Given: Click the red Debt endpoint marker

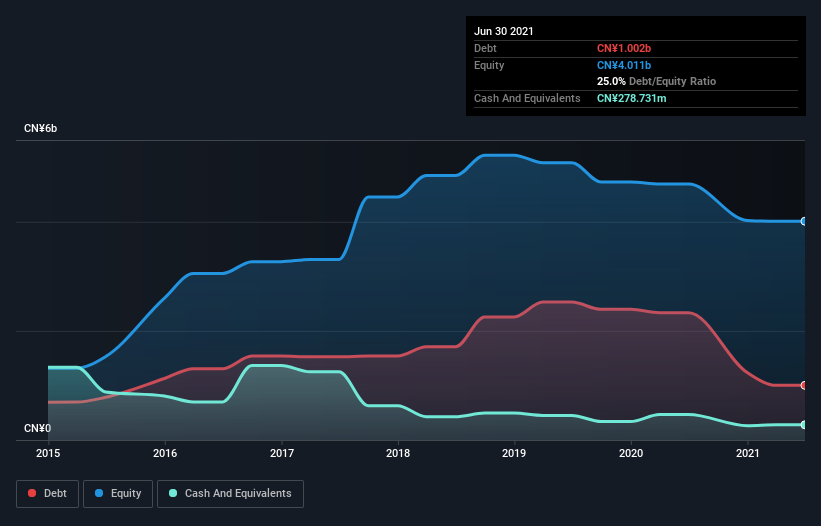Looking at the screenshot, I should 804,385.
